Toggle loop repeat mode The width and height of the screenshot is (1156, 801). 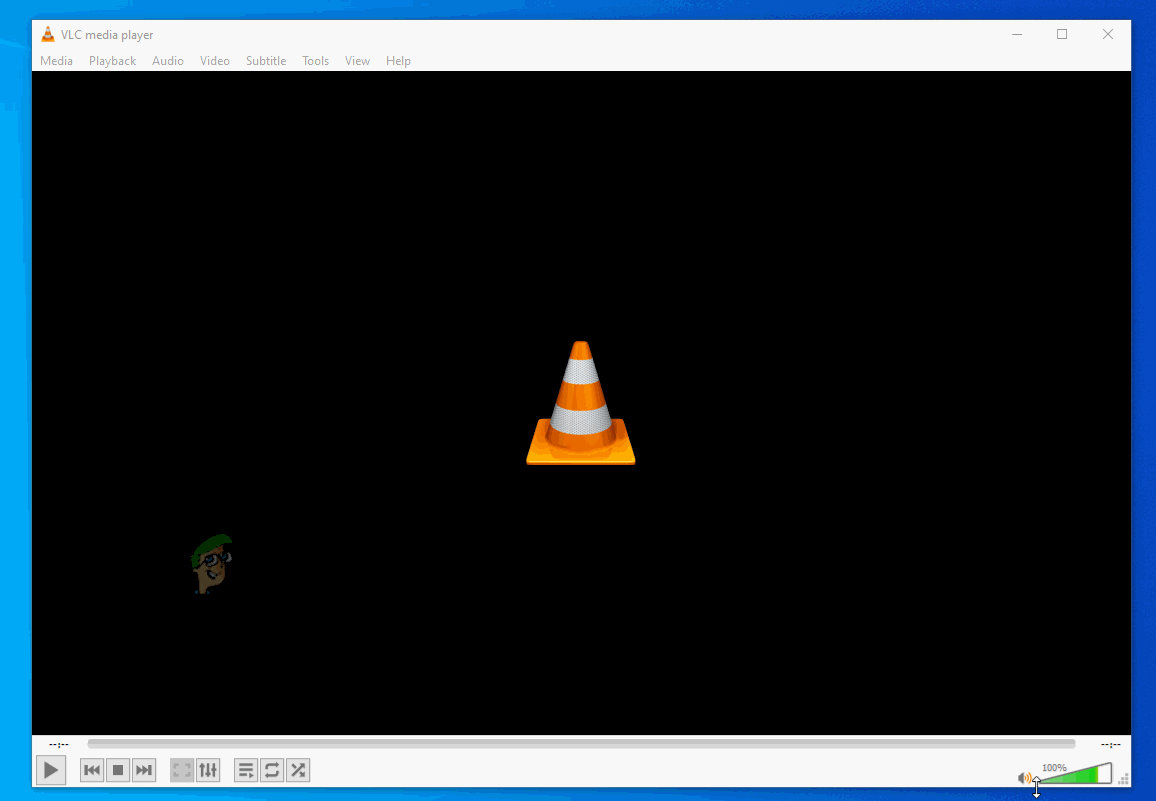pyautogui.click(x=272, y=771)
